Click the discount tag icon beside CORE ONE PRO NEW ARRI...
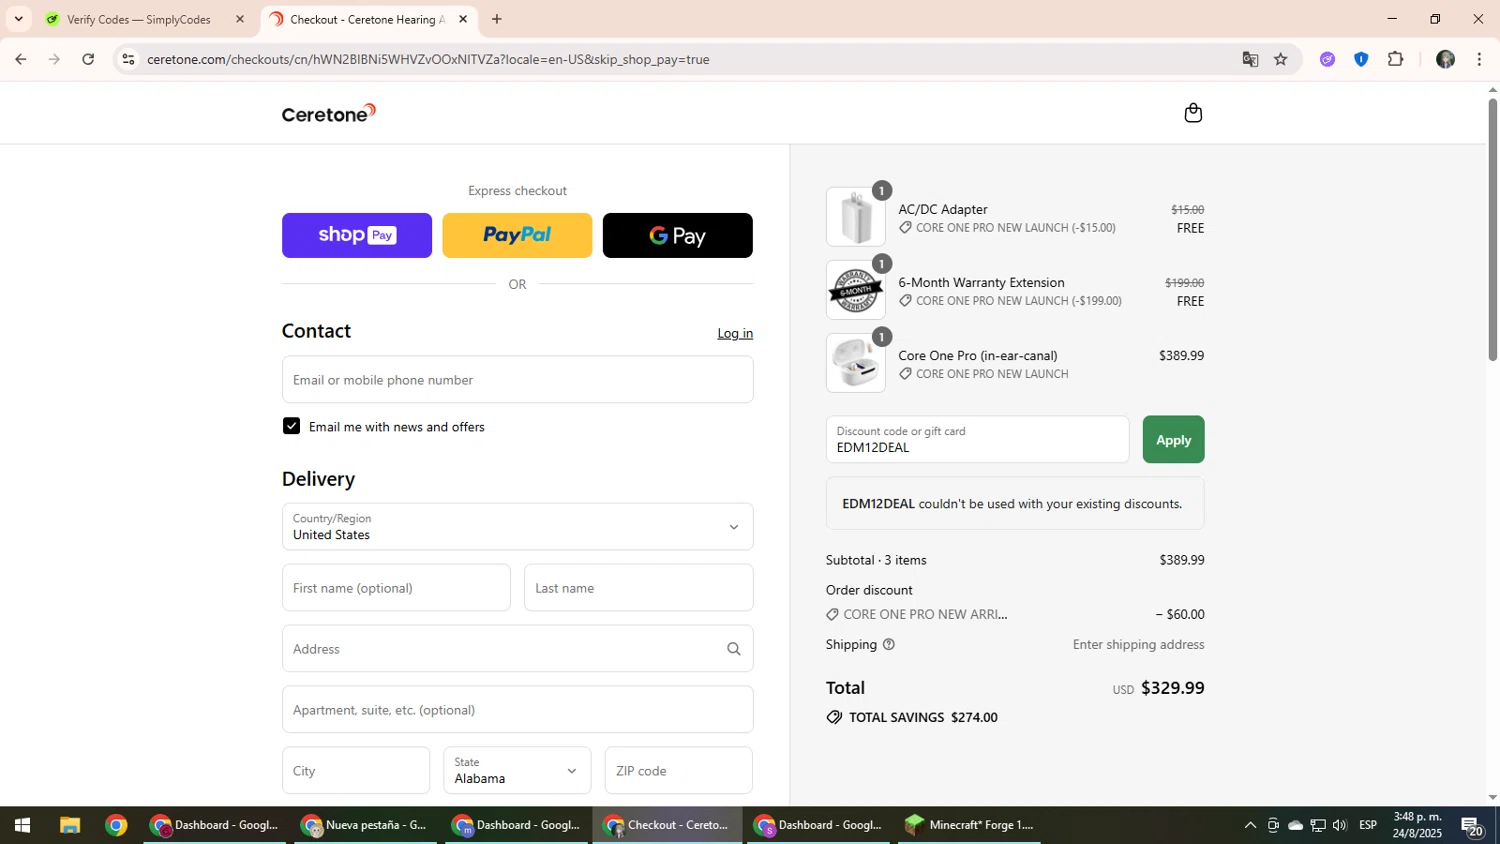The image size is (1500, 844). click(x=833, y=615)
